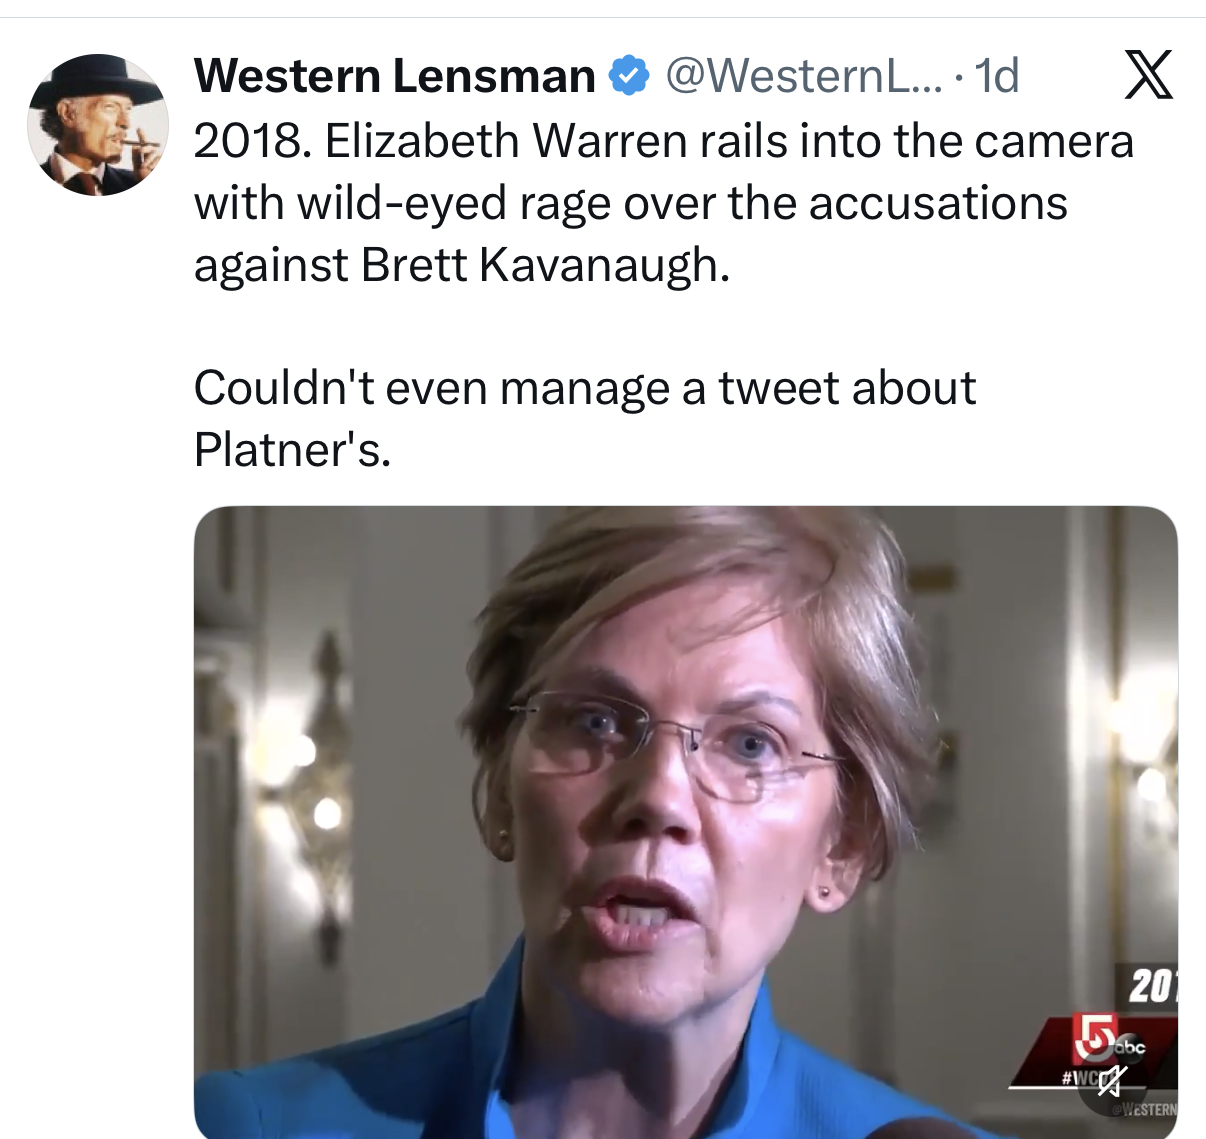Screen dimensions: 1206x1139
Task: Click the "Couldn't even manage a tweet" line
Action: [584, 388]
